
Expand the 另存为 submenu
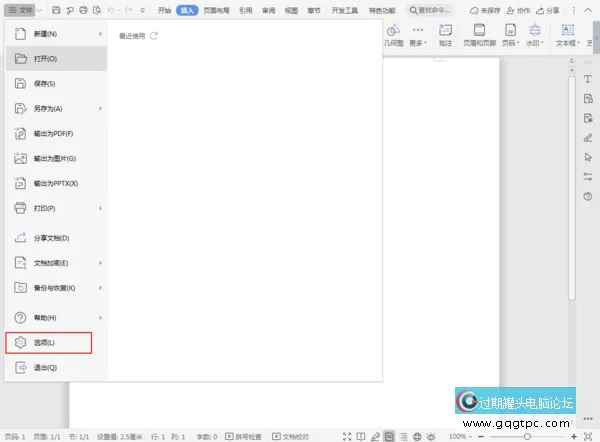click(101, 108)
